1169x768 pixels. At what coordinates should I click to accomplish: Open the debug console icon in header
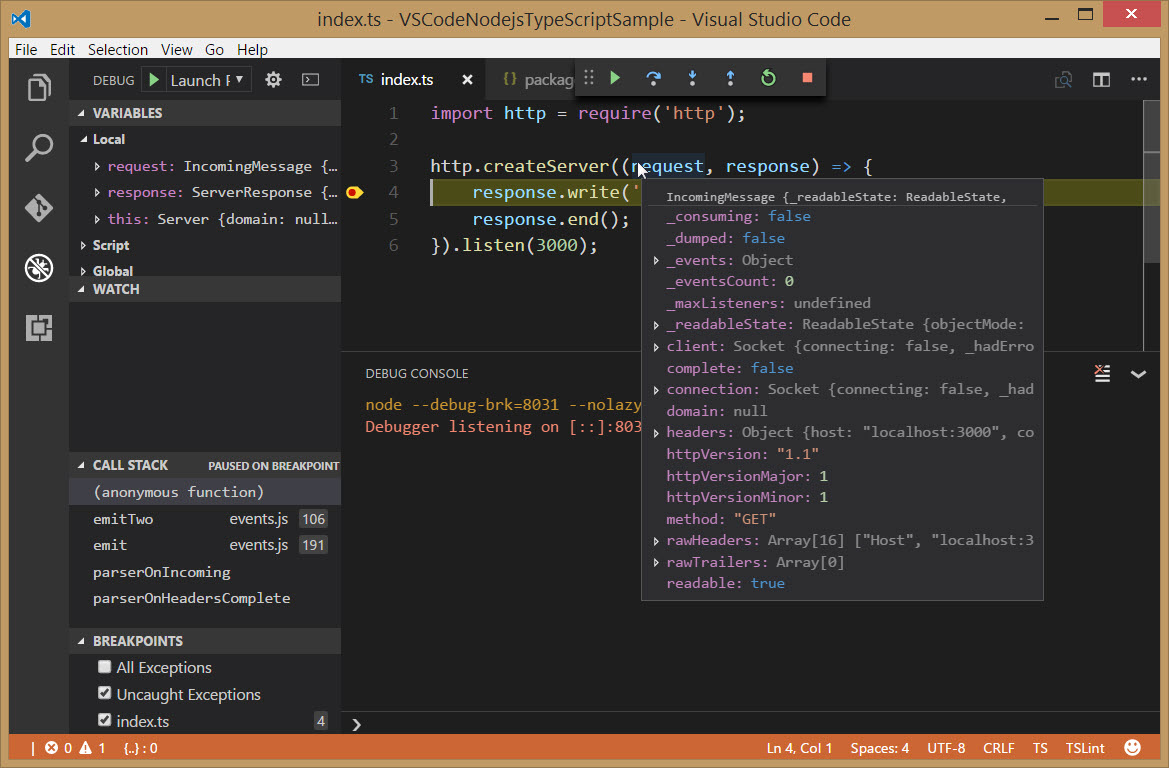pyautogui.click(x=311, y=80)
